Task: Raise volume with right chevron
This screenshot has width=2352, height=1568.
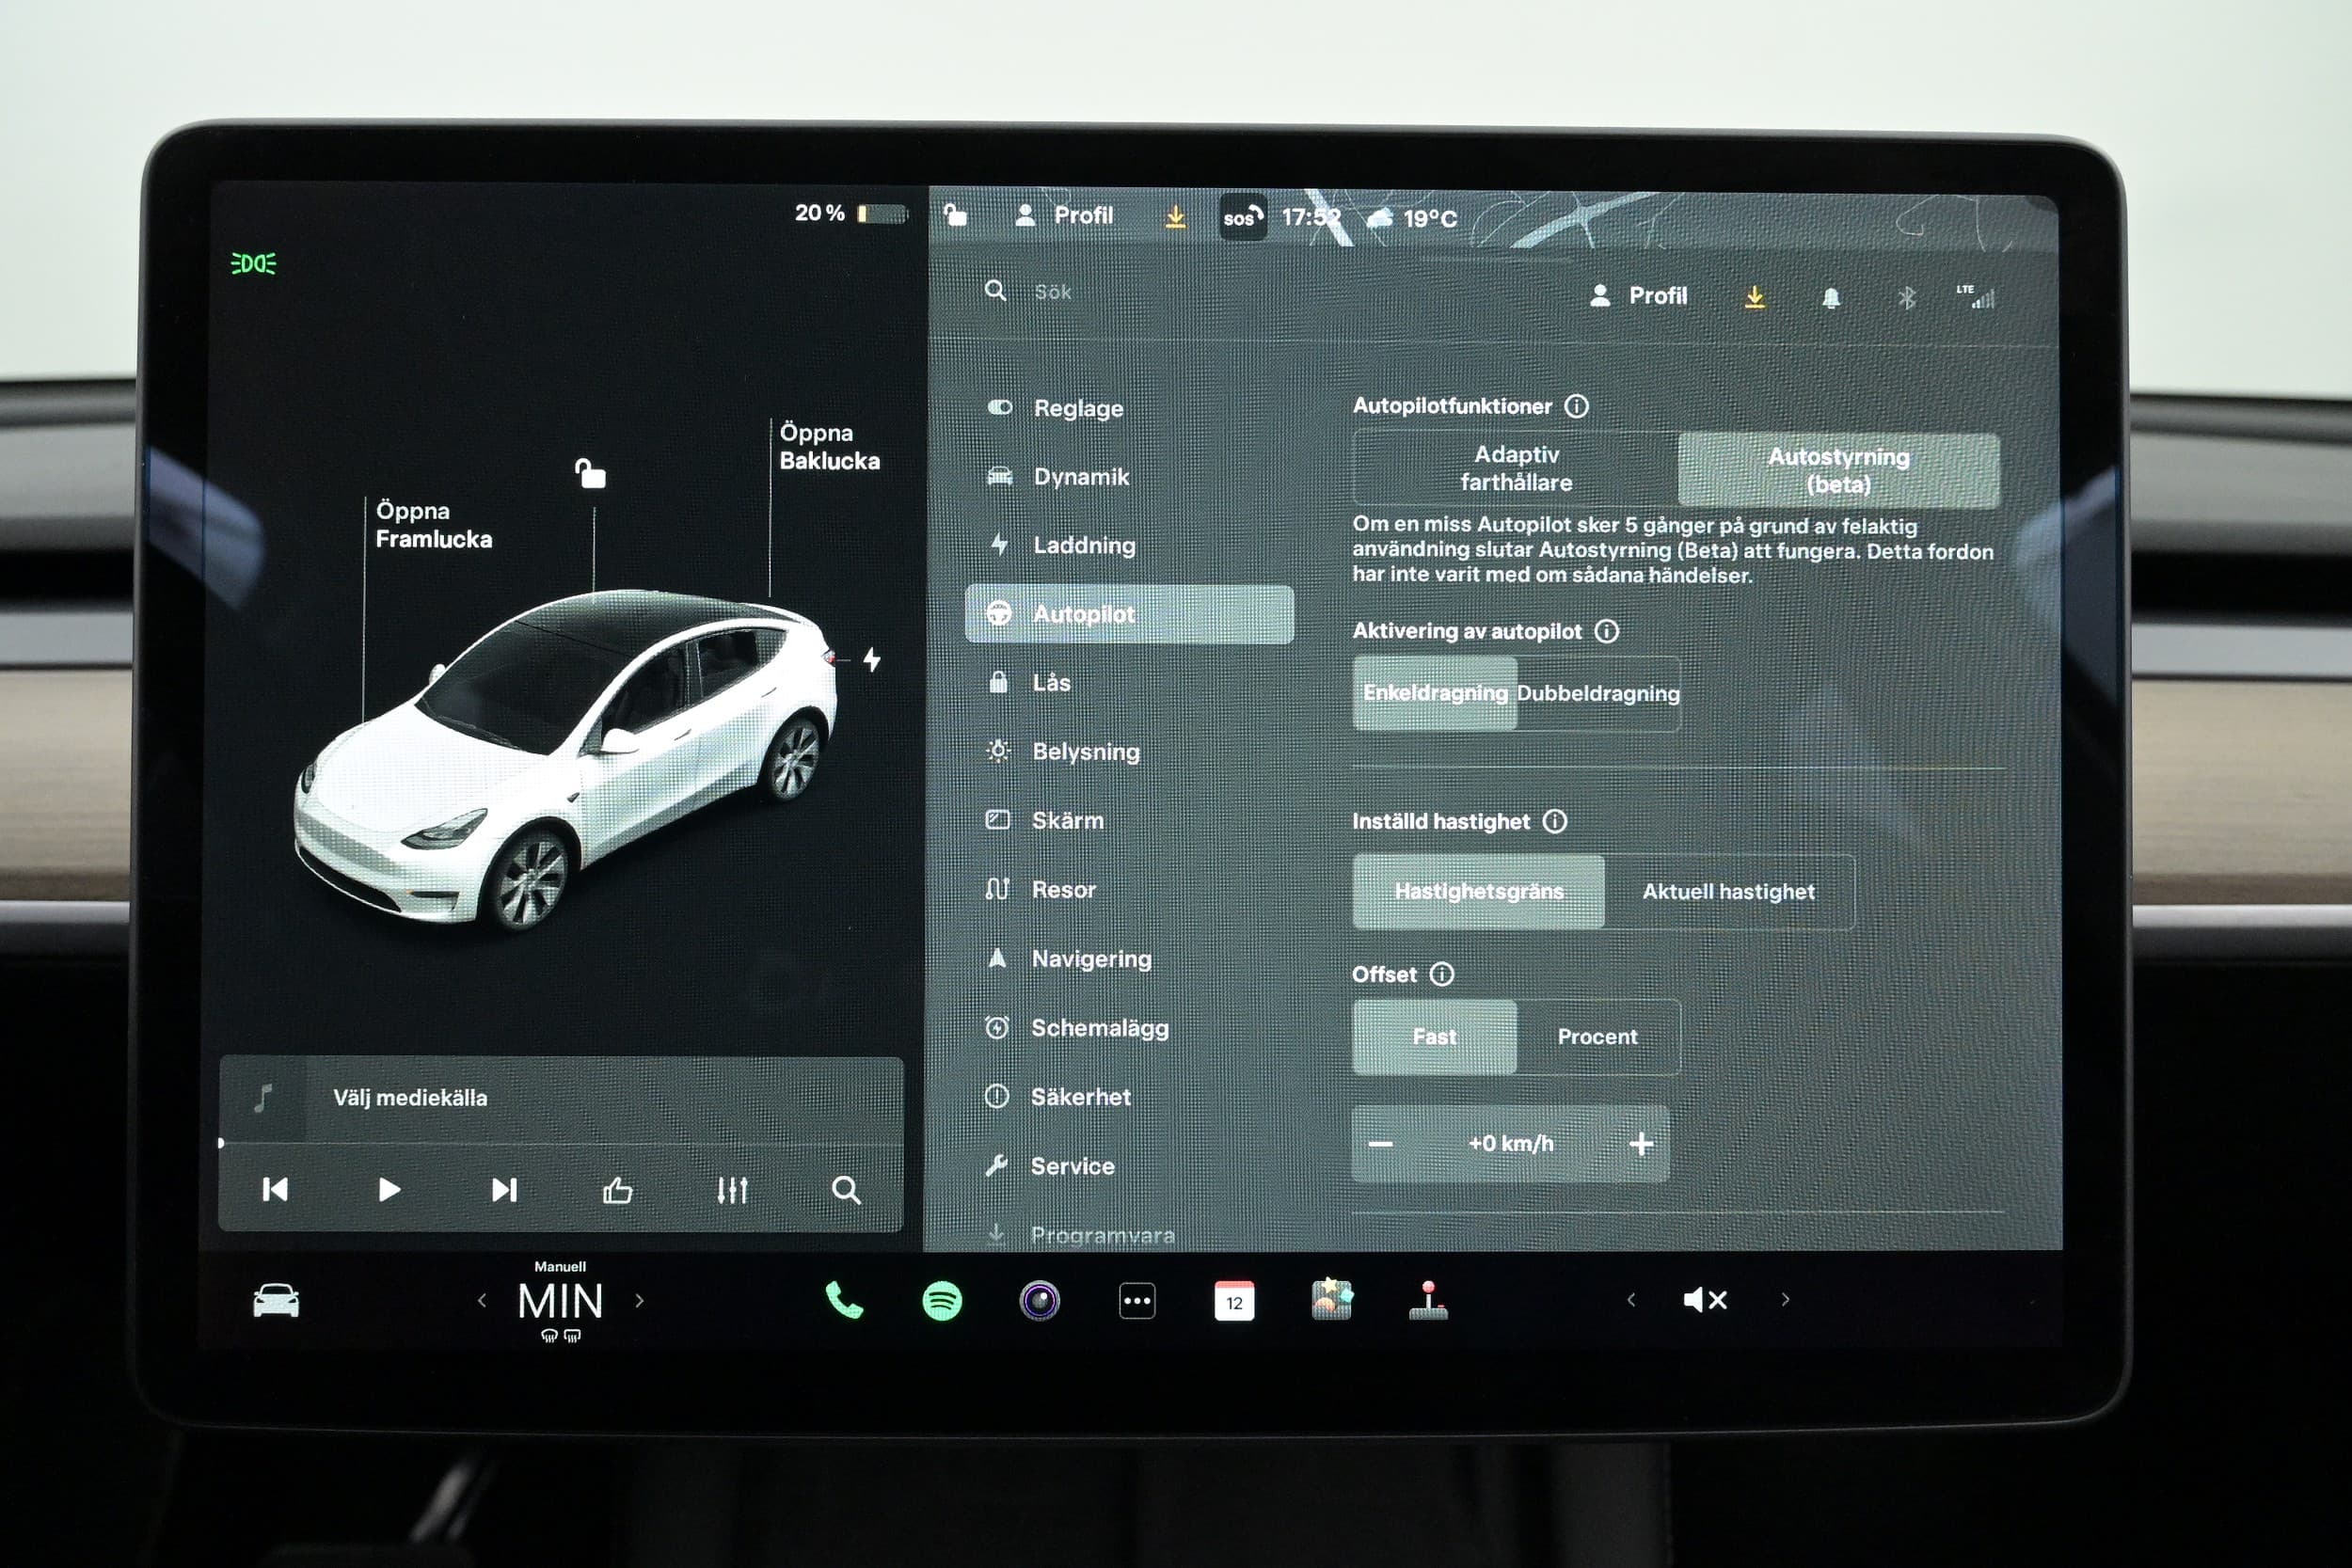Action: coord(1785,1300)
